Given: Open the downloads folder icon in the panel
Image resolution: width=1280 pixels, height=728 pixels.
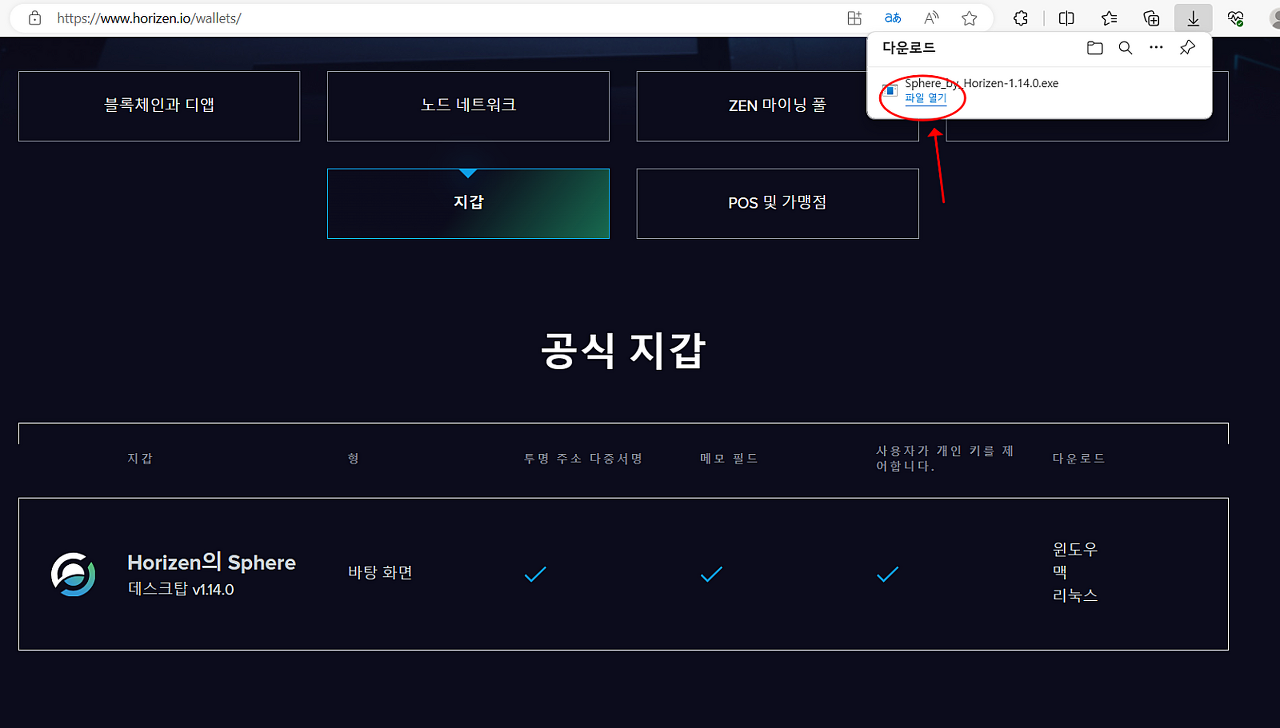Looking at the screenshot, I should pyautogui.click(x=1094, y=47).
